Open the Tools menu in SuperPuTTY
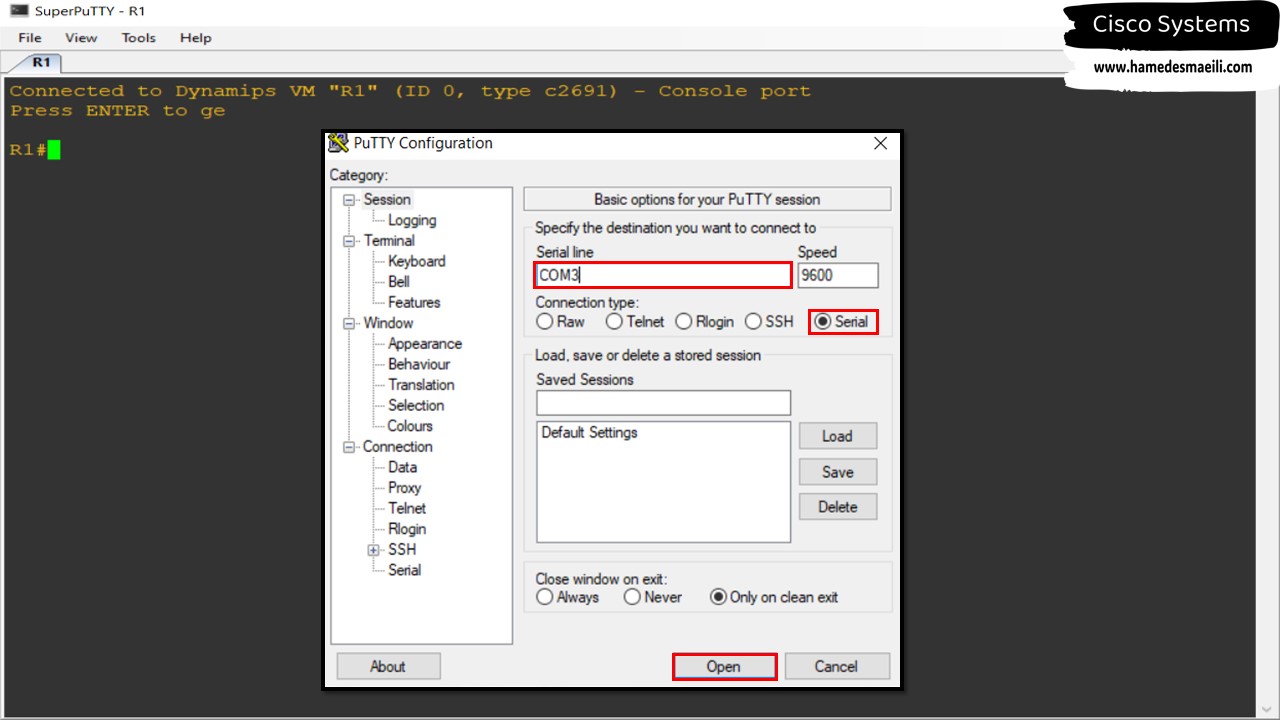1280x720 pixels. (x=139, y=38)
